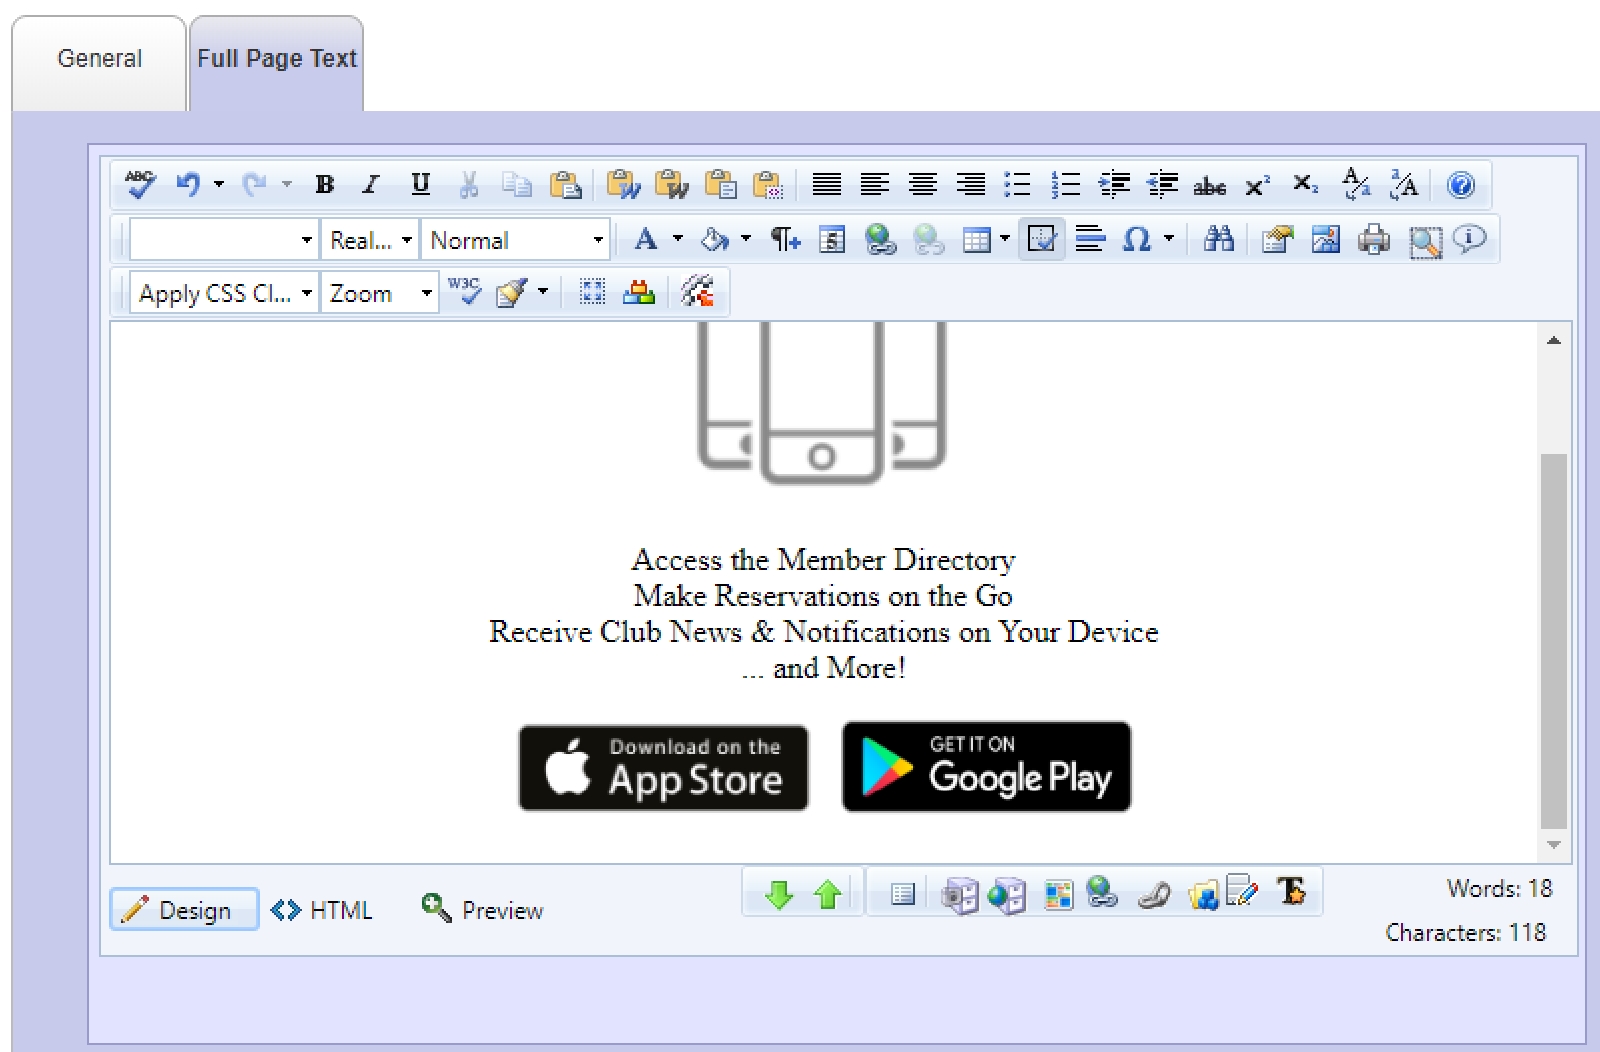Click the Paste clipboard icon

pos(565,184)
